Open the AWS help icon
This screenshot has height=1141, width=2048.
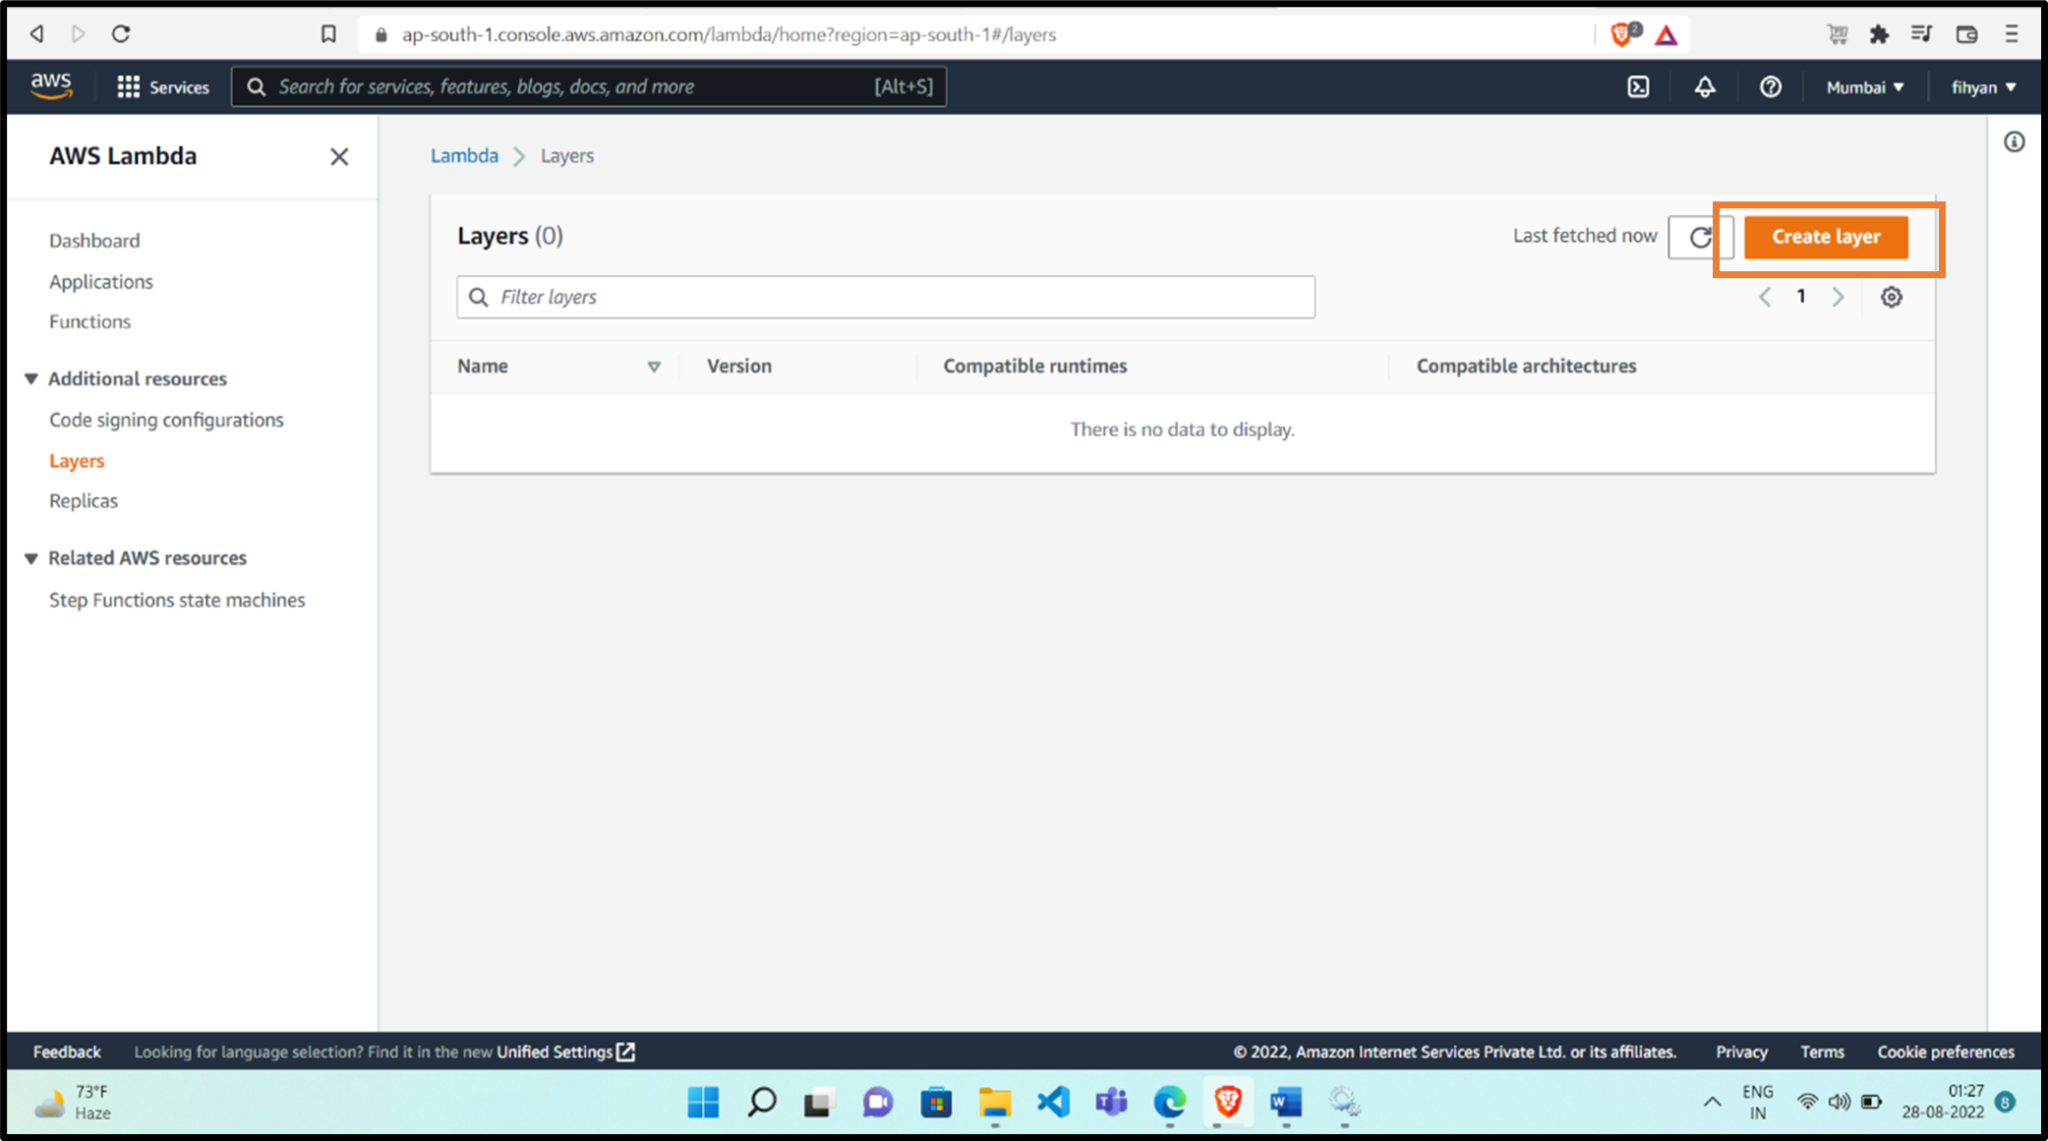click(1770, 86)
